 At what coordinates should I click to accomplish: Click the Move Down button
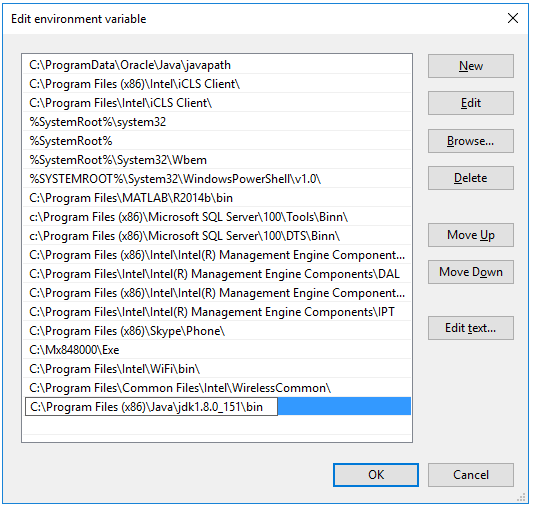[x=470, y=272]
